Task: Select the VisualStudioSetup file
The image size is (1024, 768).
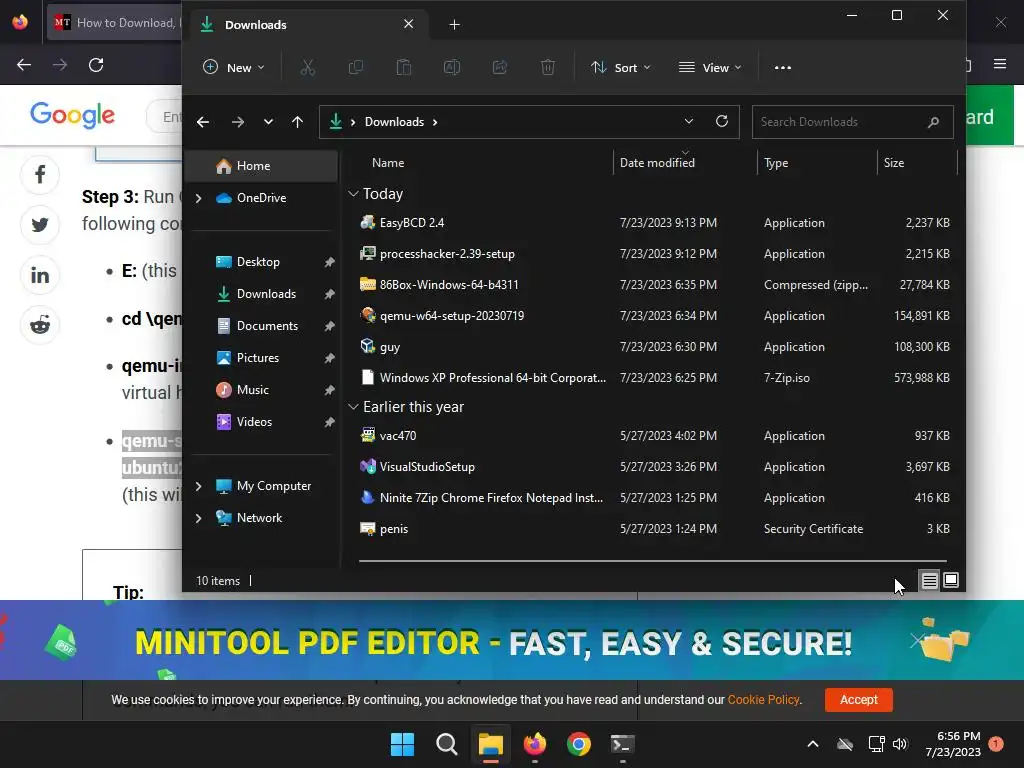Action: pos(653,467)
